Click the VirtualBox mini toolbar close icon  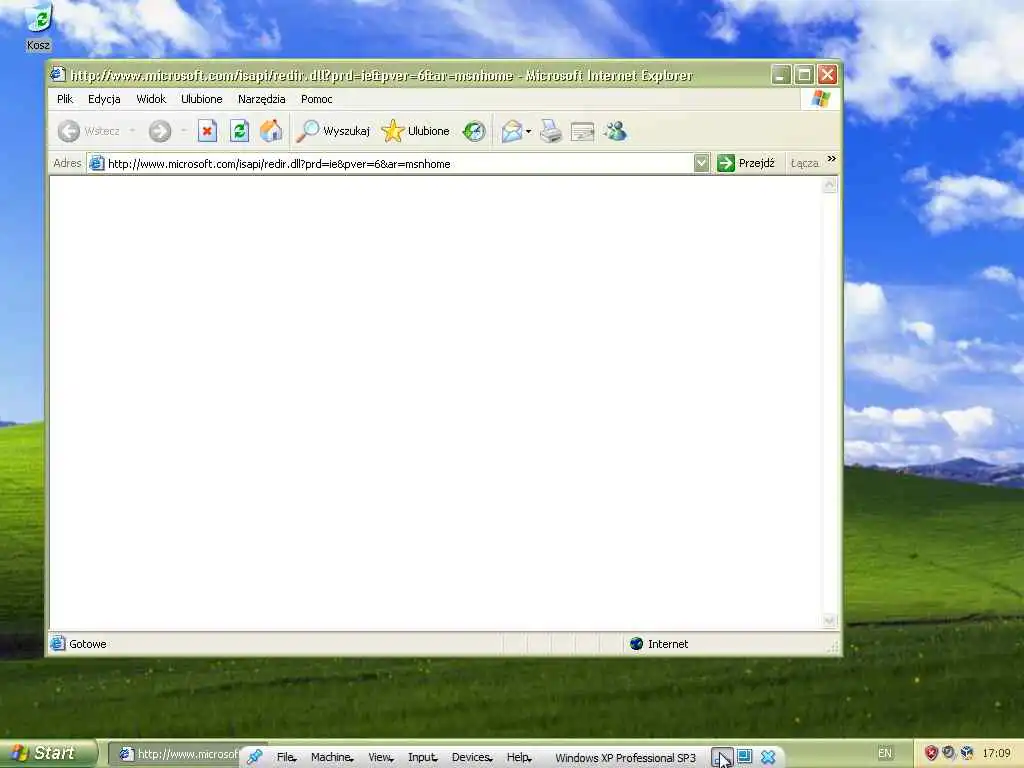coord(768,757)
